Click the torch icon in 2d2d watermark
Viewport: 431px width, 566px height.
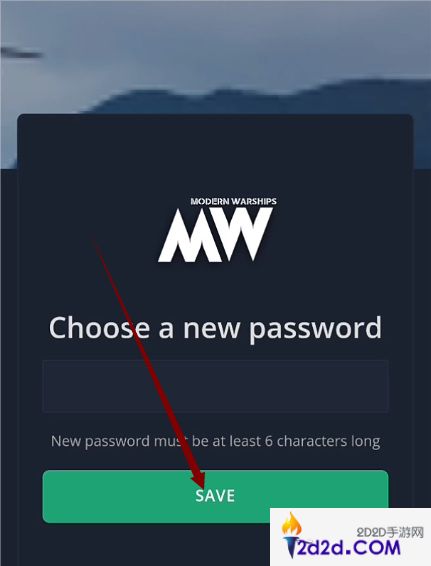[x=291, y=535]
